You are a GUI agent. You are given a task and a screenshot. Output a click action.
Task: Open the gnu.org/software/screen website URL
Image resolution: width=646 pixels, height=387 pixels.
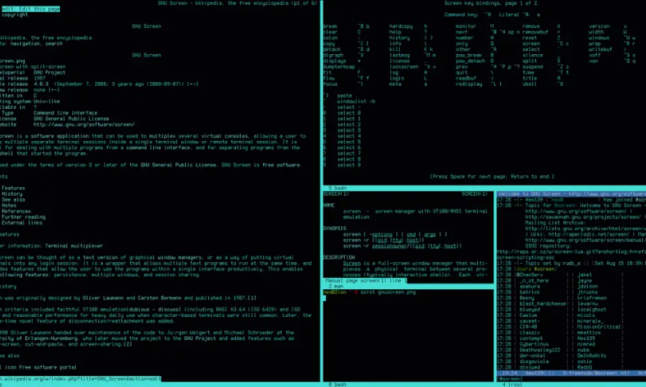pyautogui.click(x=84, y=124)
